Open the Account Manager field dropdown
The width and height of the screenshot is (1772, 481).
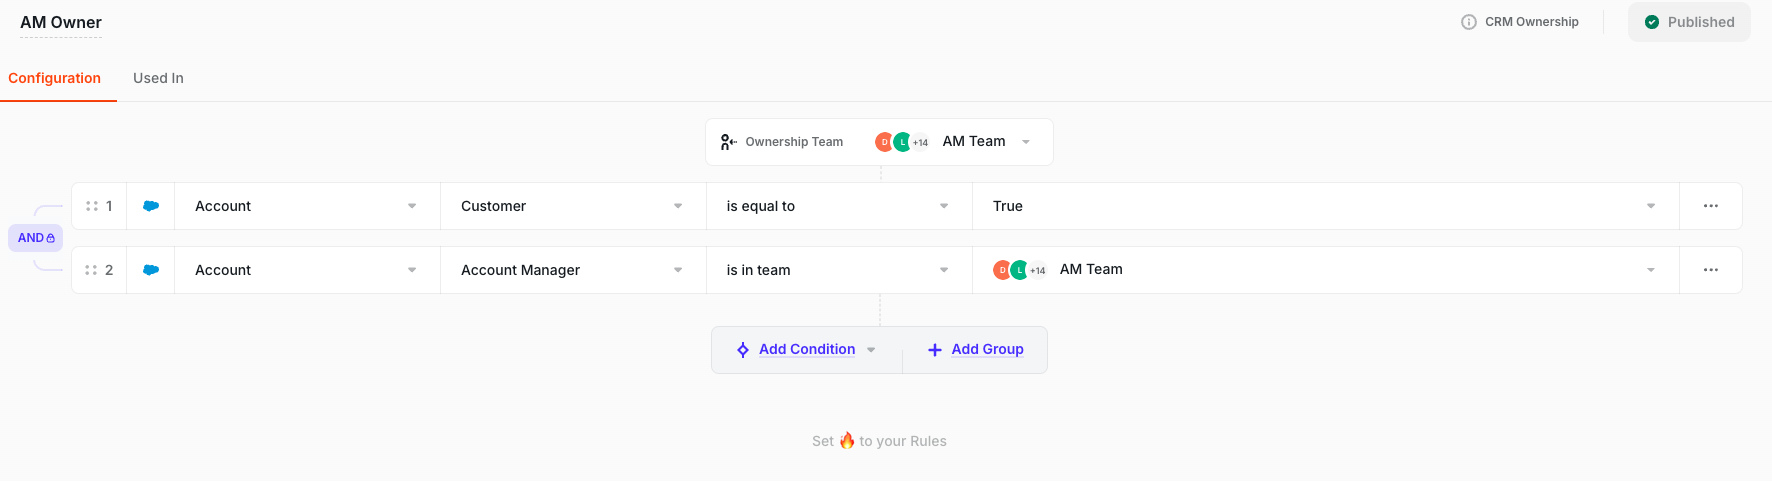tap(573, 270)
